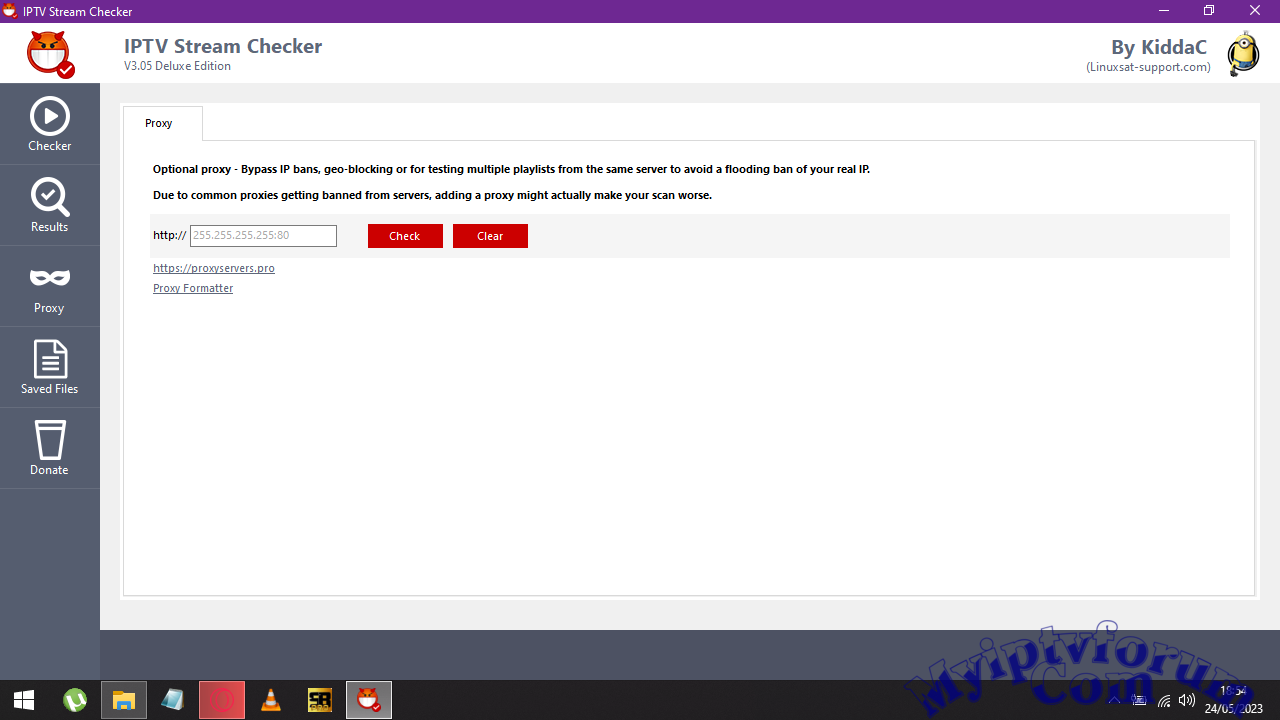Select the Proxy mask icon in sidebar
Image resolution: width=1280 pixels, height=720 pixels.
49,286
